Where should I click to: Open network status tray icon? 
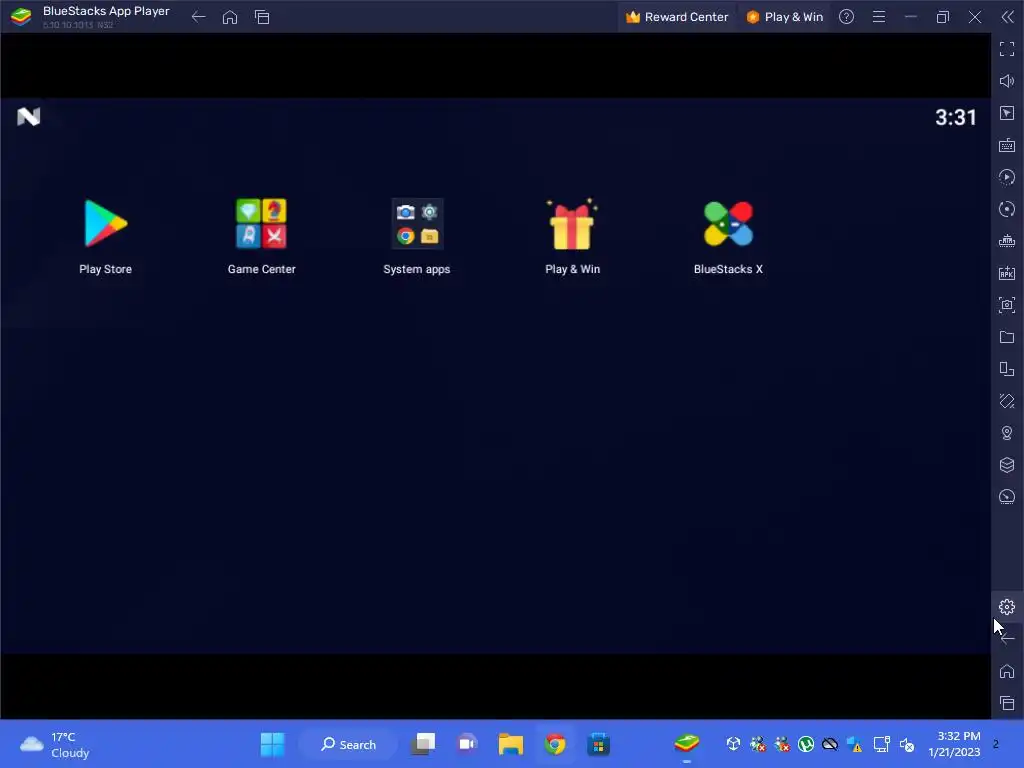click(882, 744)
